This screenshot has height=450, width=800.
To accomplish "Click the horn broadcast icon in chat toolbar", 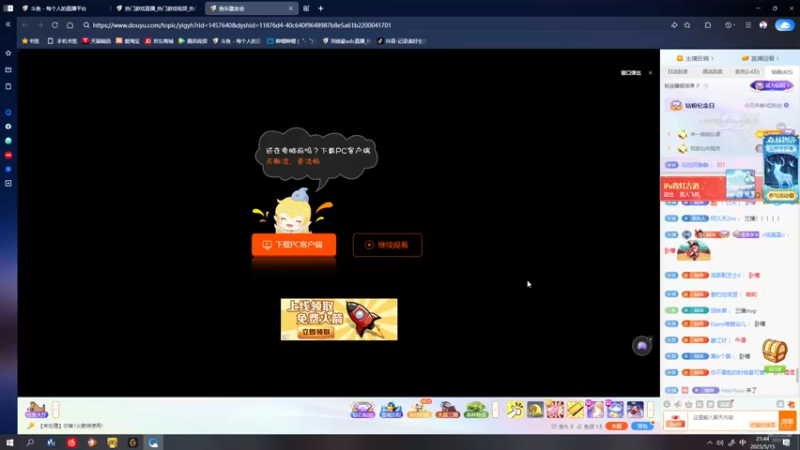I will click(x=678, y=404).
